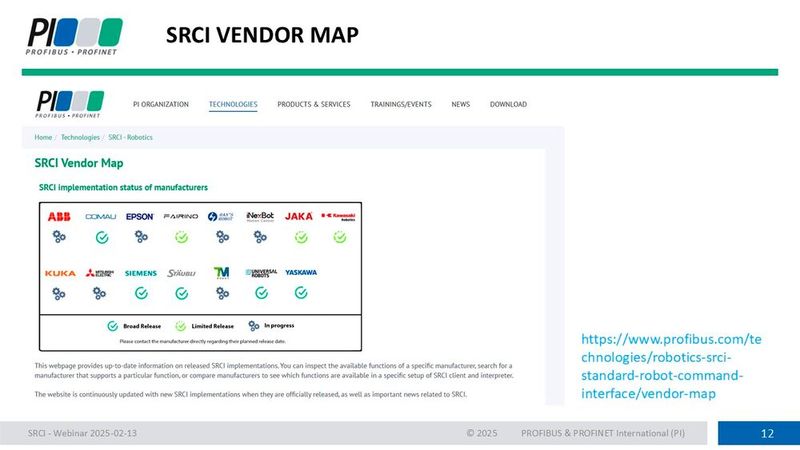Click the 'SRCI - Webinar 2025-02-13' footer
The width and height of the screenshot is (800, 450).
click(82, 433)
